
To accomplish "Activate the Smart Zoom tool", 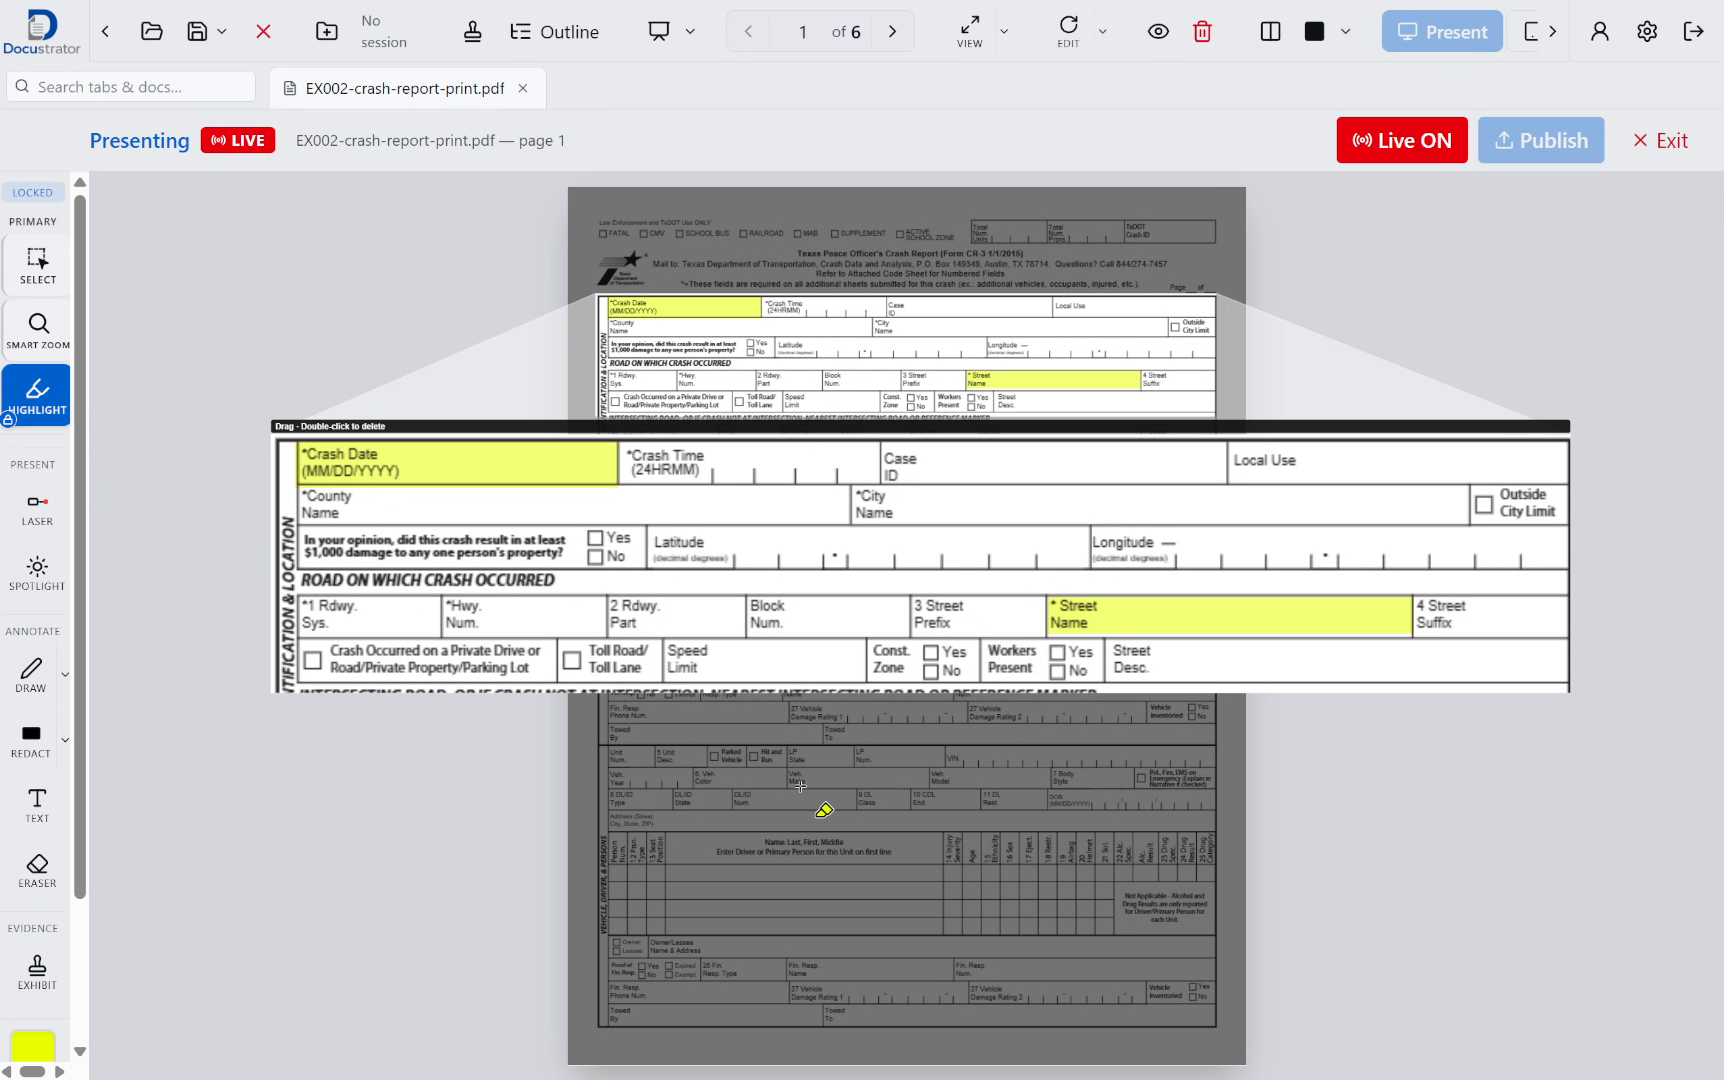I will point(37,331).
